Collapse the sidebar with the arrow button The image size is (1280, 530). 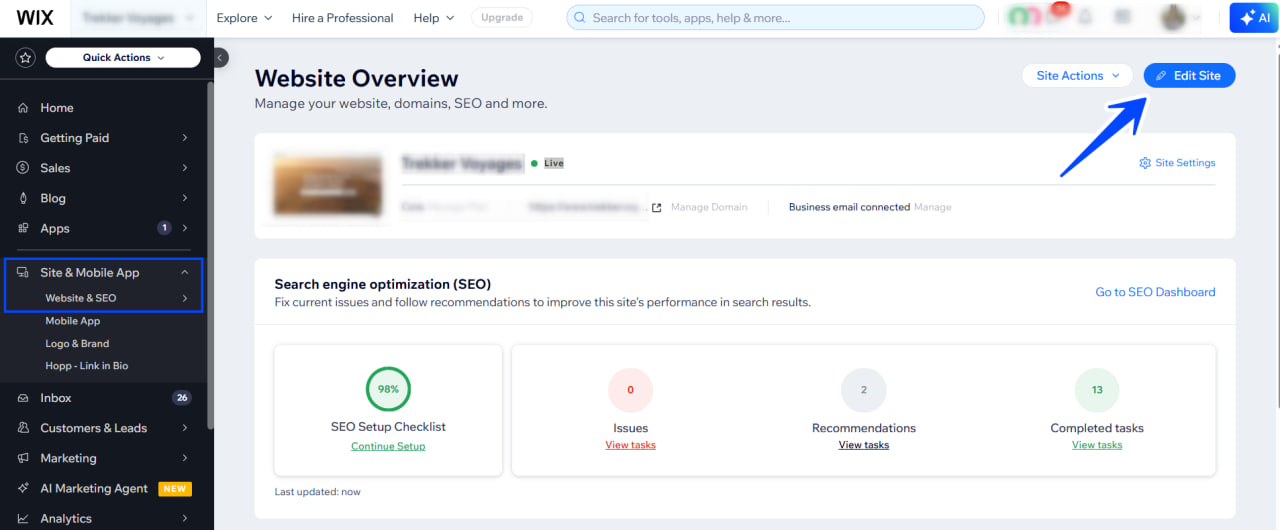point(220,58)
